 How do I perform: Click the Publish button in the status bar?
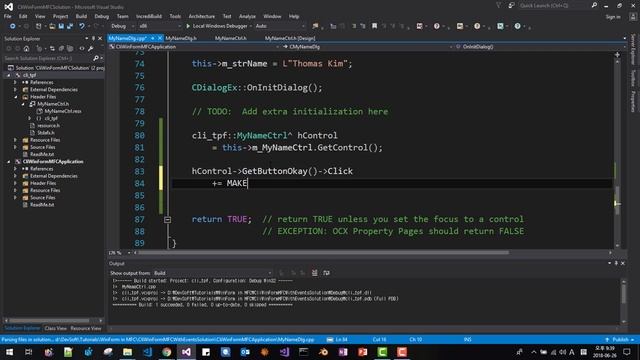pyautogui.click(x=620, y=340)
